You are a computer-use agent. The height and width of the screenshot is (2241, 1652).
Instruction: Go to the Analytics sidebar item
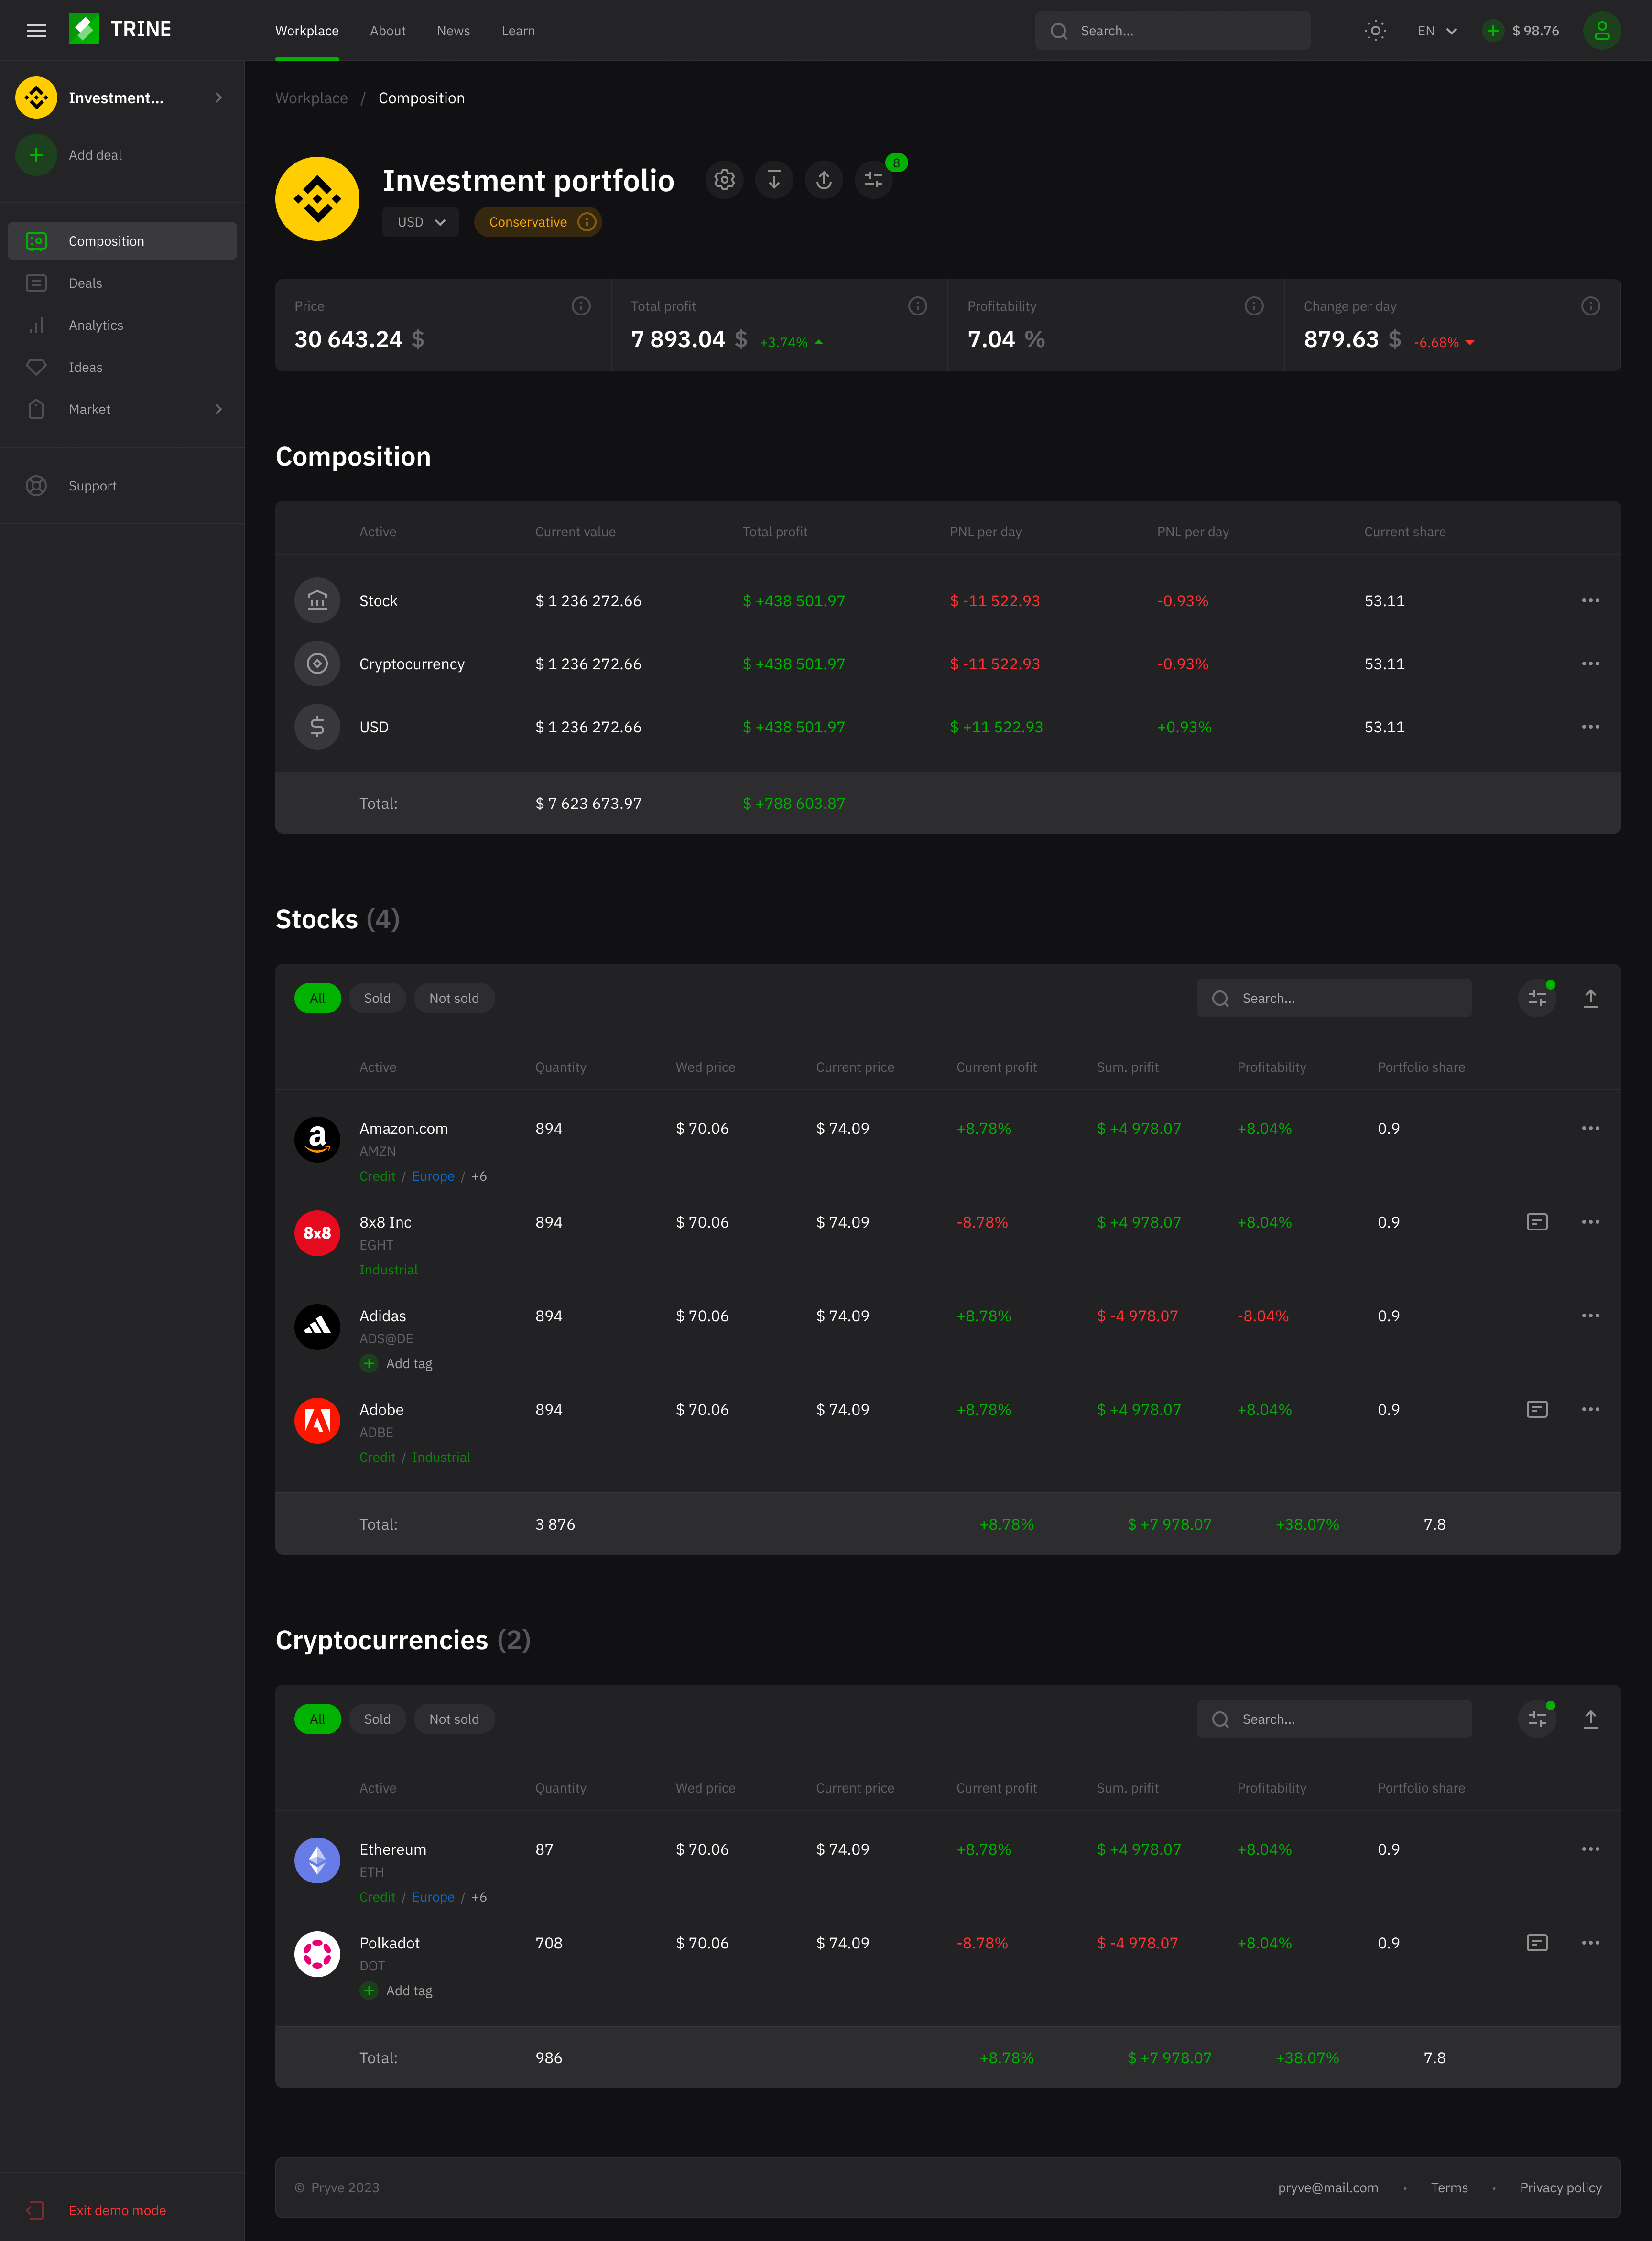96,325
